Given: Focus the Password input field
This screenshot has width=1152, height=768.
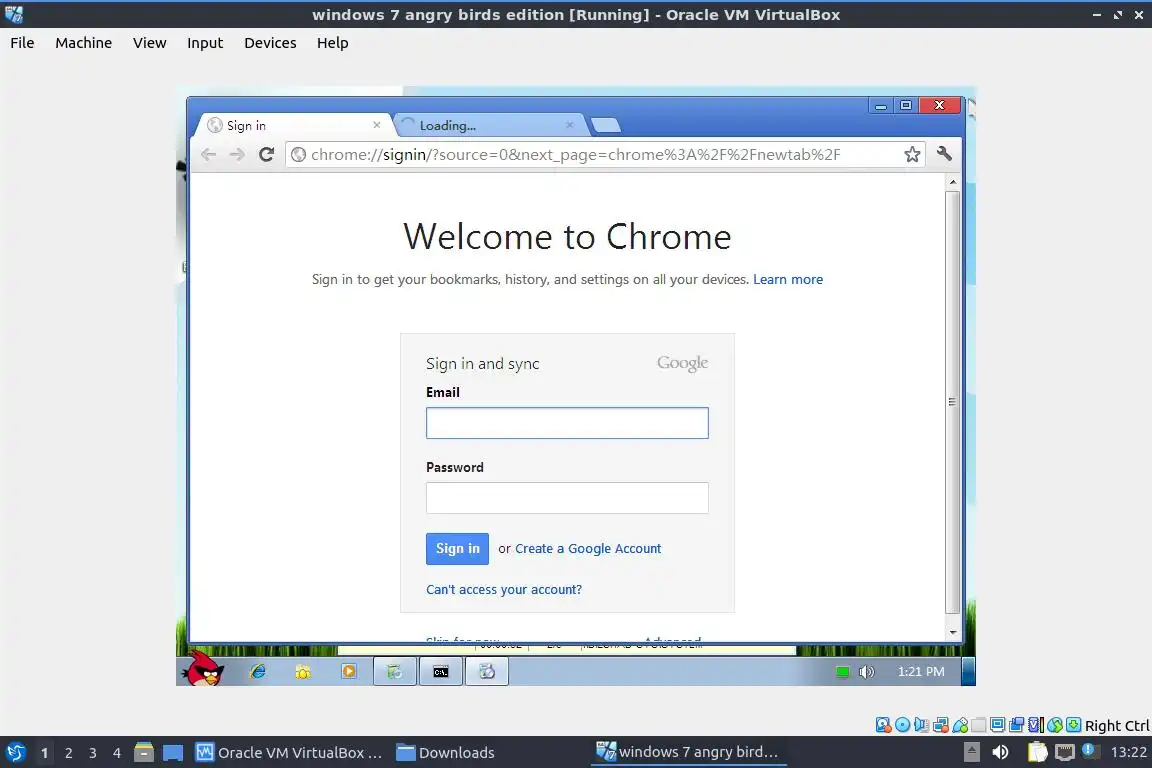Looking at the screenshot, I should tap(567, 498).
